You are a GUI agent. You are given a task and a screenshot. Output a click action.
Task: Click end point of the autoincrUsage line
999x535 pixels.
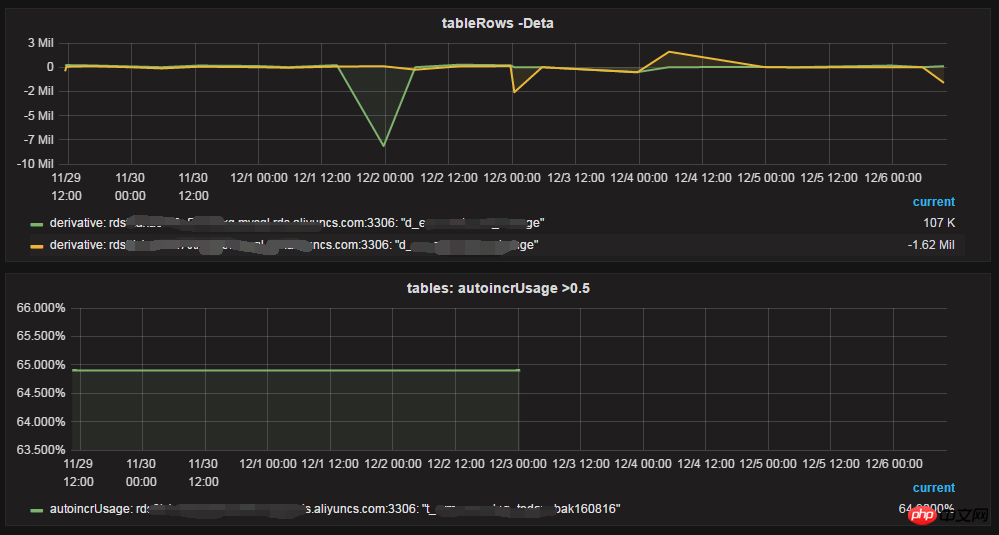point(519,370)
